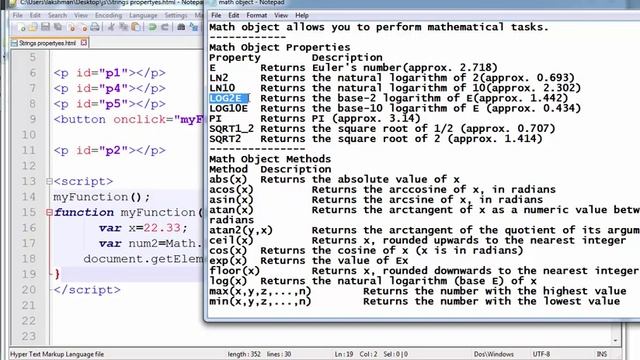Click 'Hyper Text Markup Language file' status text
The image size is (640, 360).
(57, 354)
